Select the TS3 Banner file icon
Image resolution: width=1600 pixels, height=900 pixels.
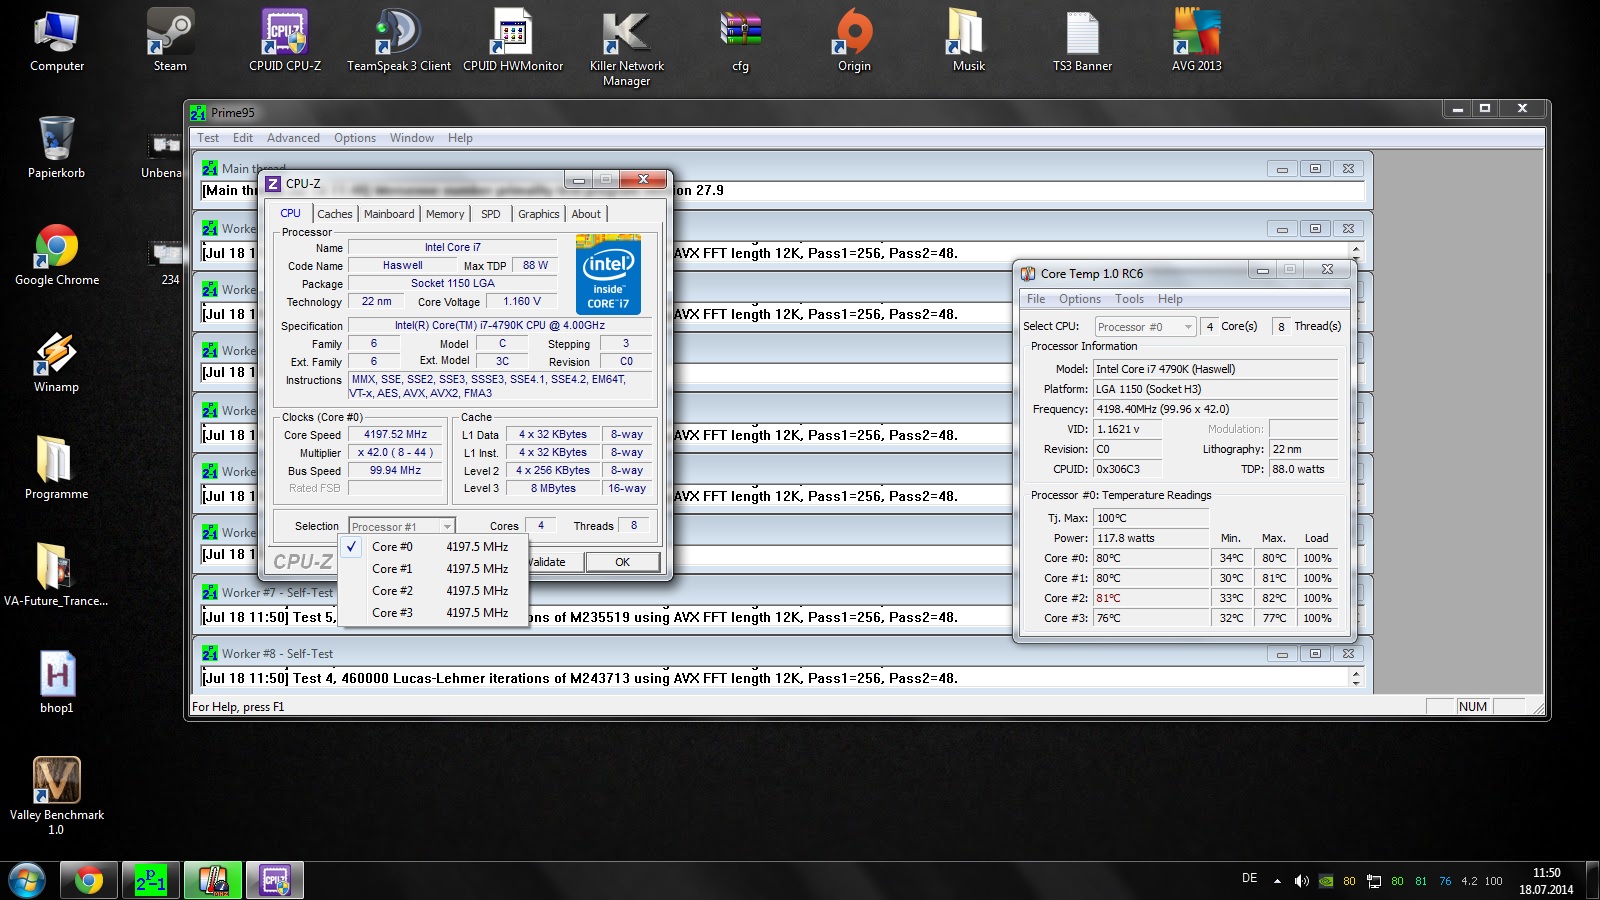pyautogui.click(x=1082, y=42)
